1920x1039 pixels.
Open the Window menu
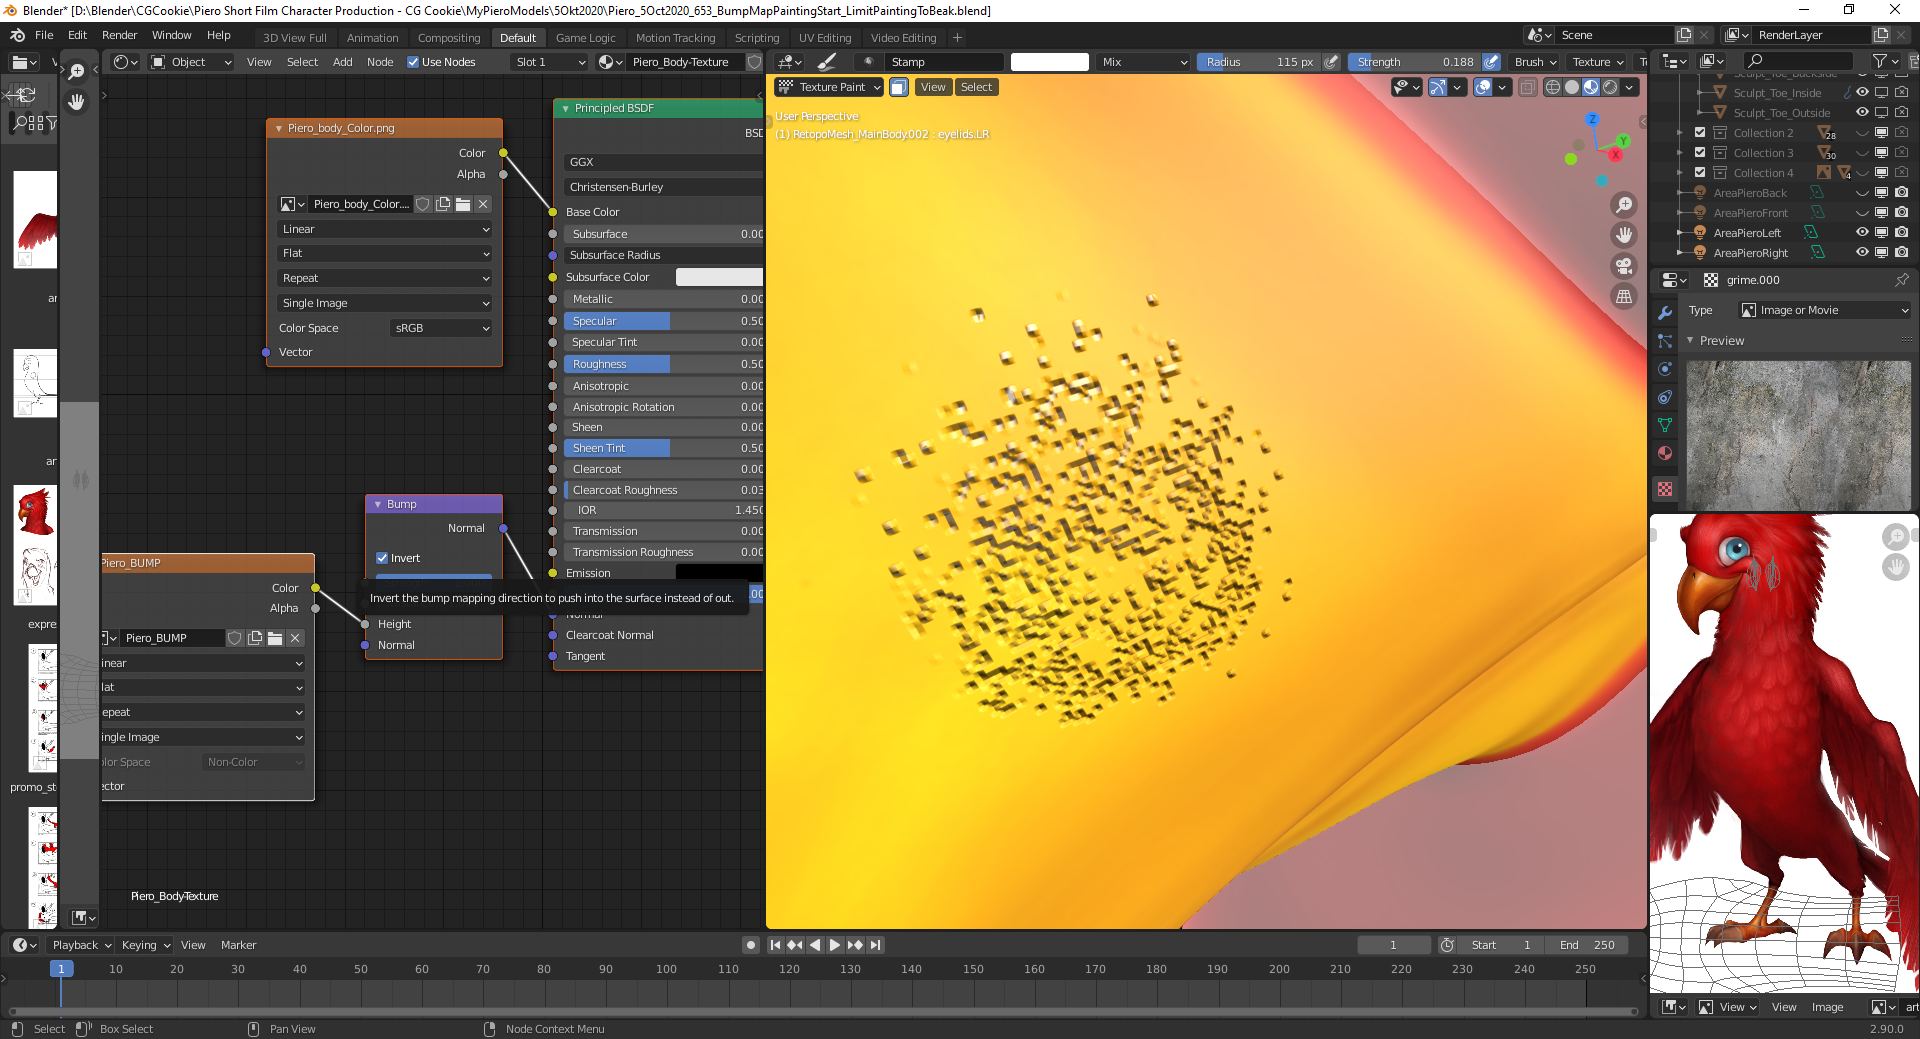171,35
